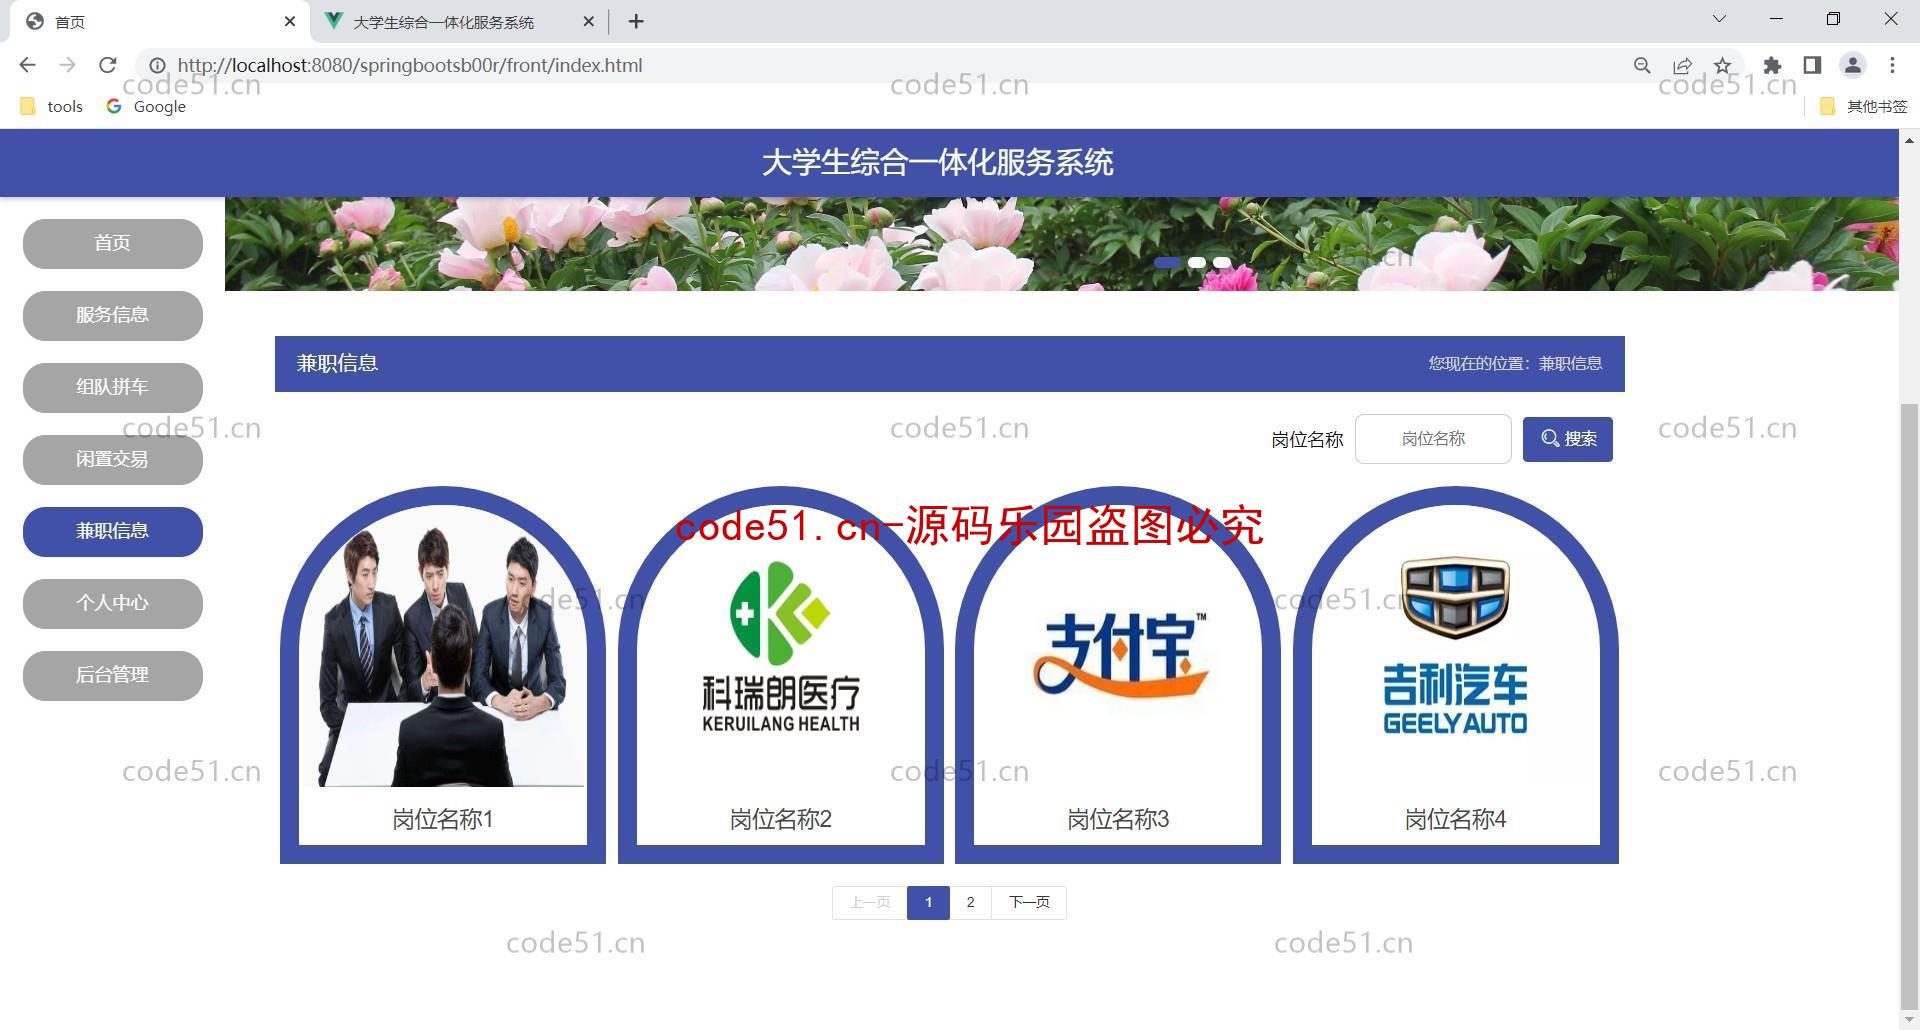The image size is (1920, 1030).
Task: Click the scrollbar up arrow
Action: point(1910,141)
